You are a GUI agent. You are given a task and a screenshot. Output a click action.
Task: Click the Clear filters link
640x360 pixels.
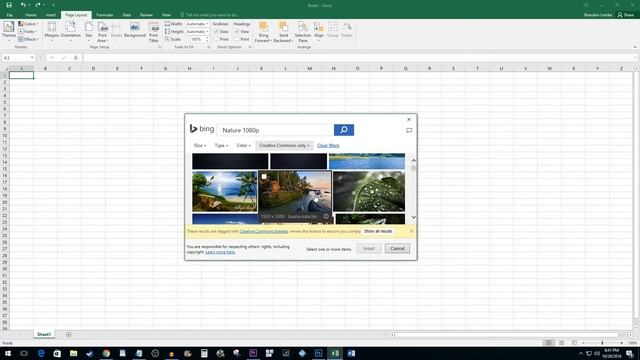click(328, 145)
